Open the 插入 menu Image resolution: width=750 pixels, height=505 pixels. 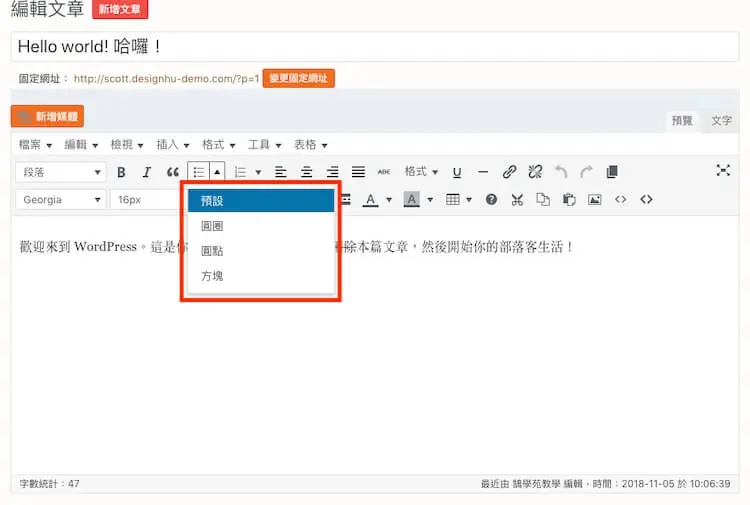click(x=173, y=144)
